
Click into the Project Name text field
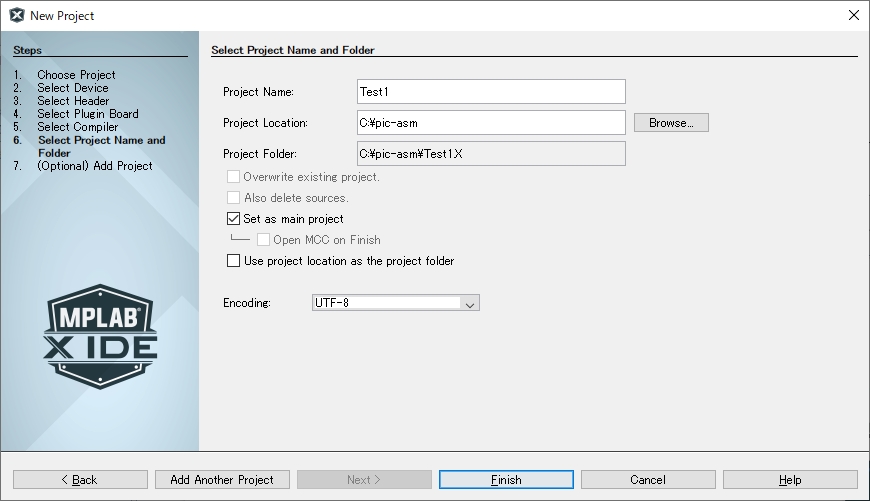point(490,92)
